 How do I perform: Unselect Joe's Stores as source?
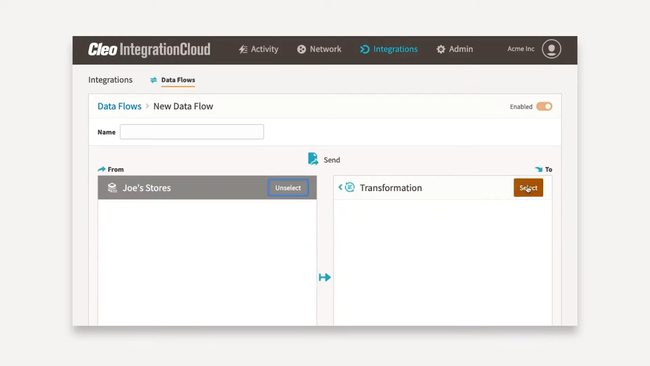288,188
